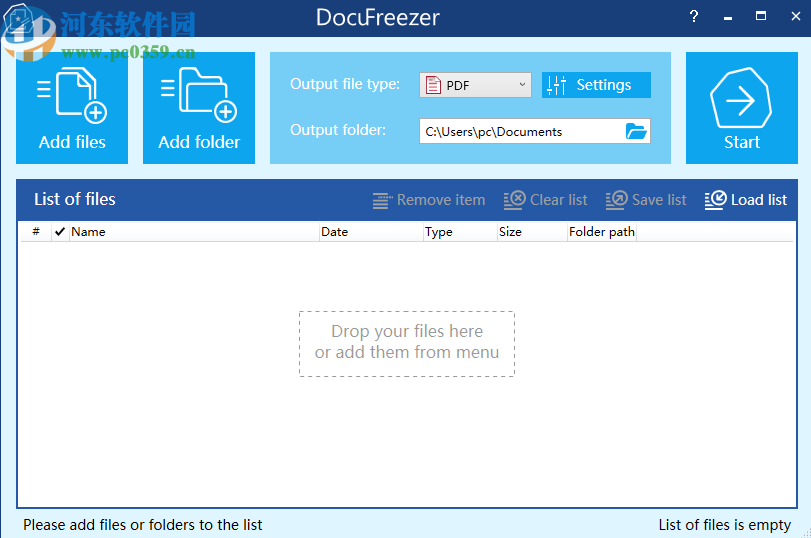Click the Add files button
Image resolution: width=811 pixels, height=538 pixels.
[x=72, y=108]
